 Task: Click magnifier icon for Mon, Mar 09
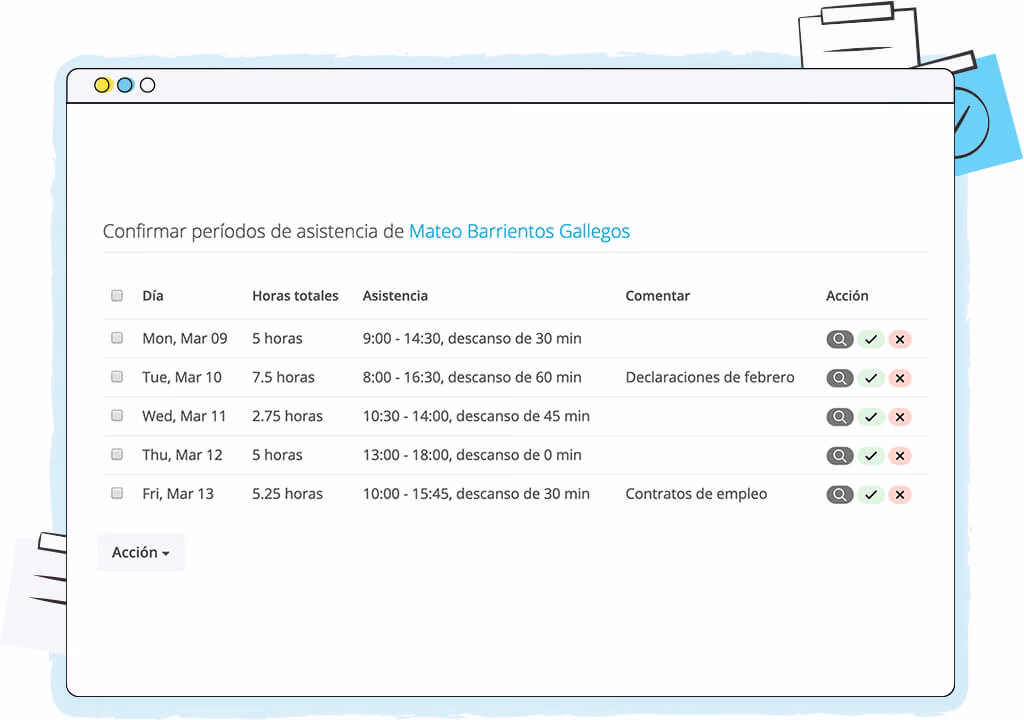(x=839, y=339)
